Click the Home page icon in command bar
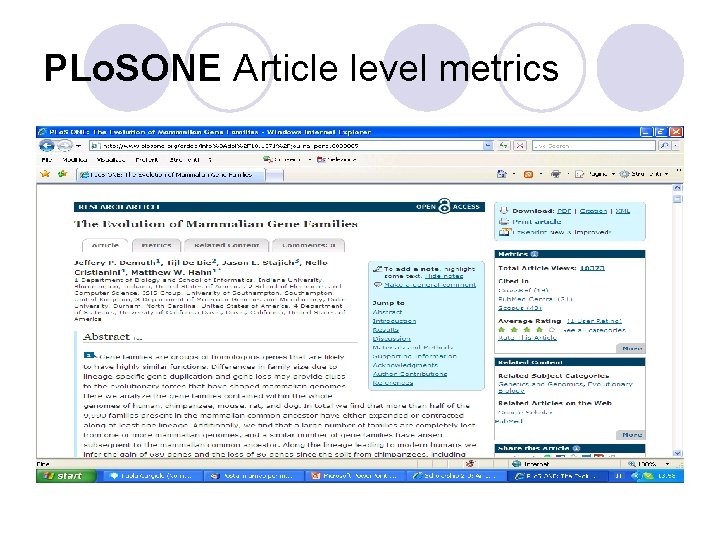The width and height of the screenshot is (720, 540). 501,174
